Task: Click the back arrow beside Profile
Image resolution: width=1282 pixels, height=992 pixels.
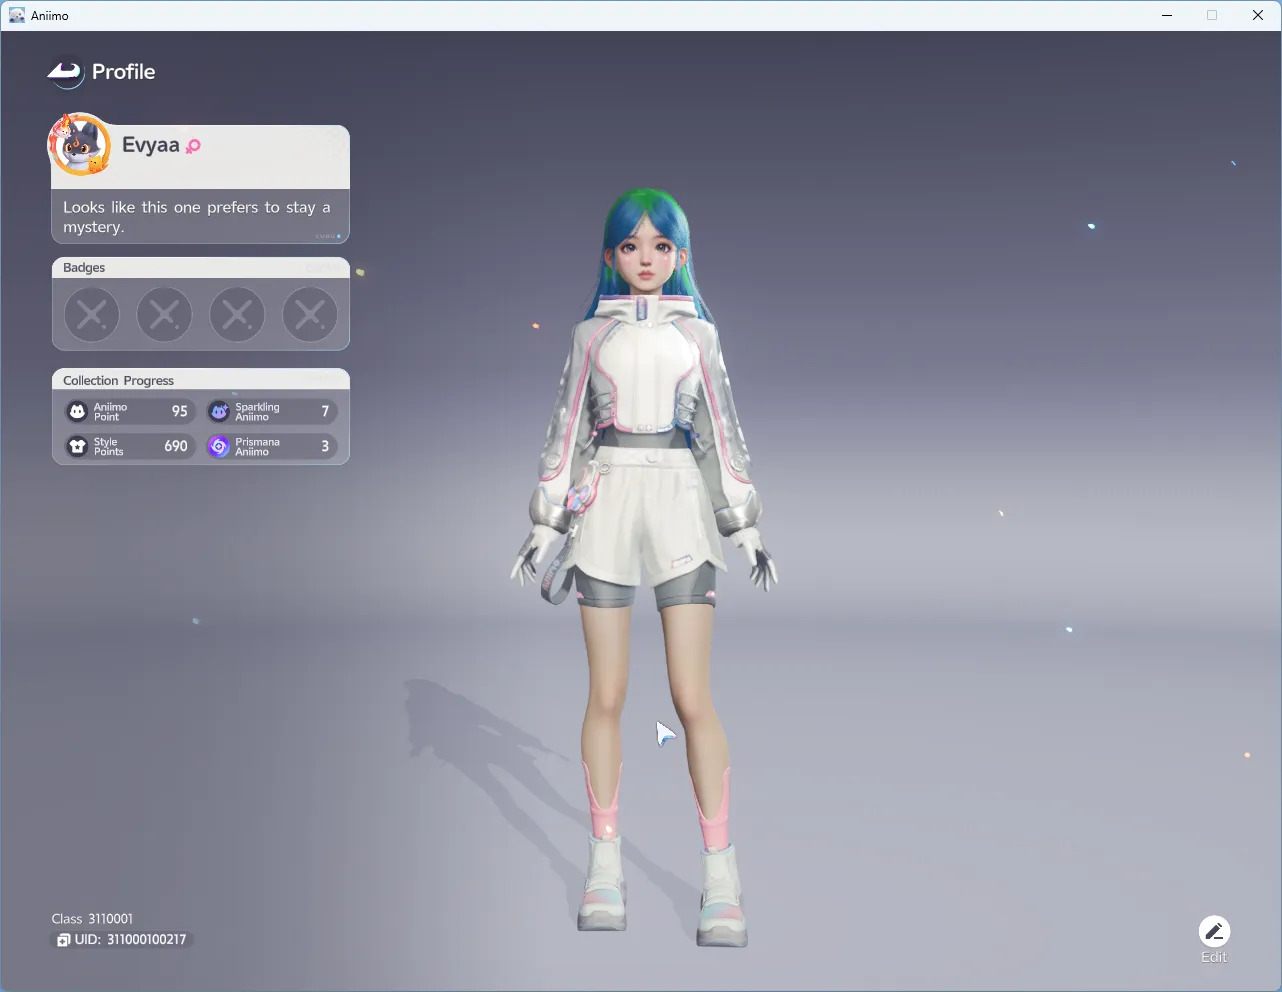Action: (65, 72)
